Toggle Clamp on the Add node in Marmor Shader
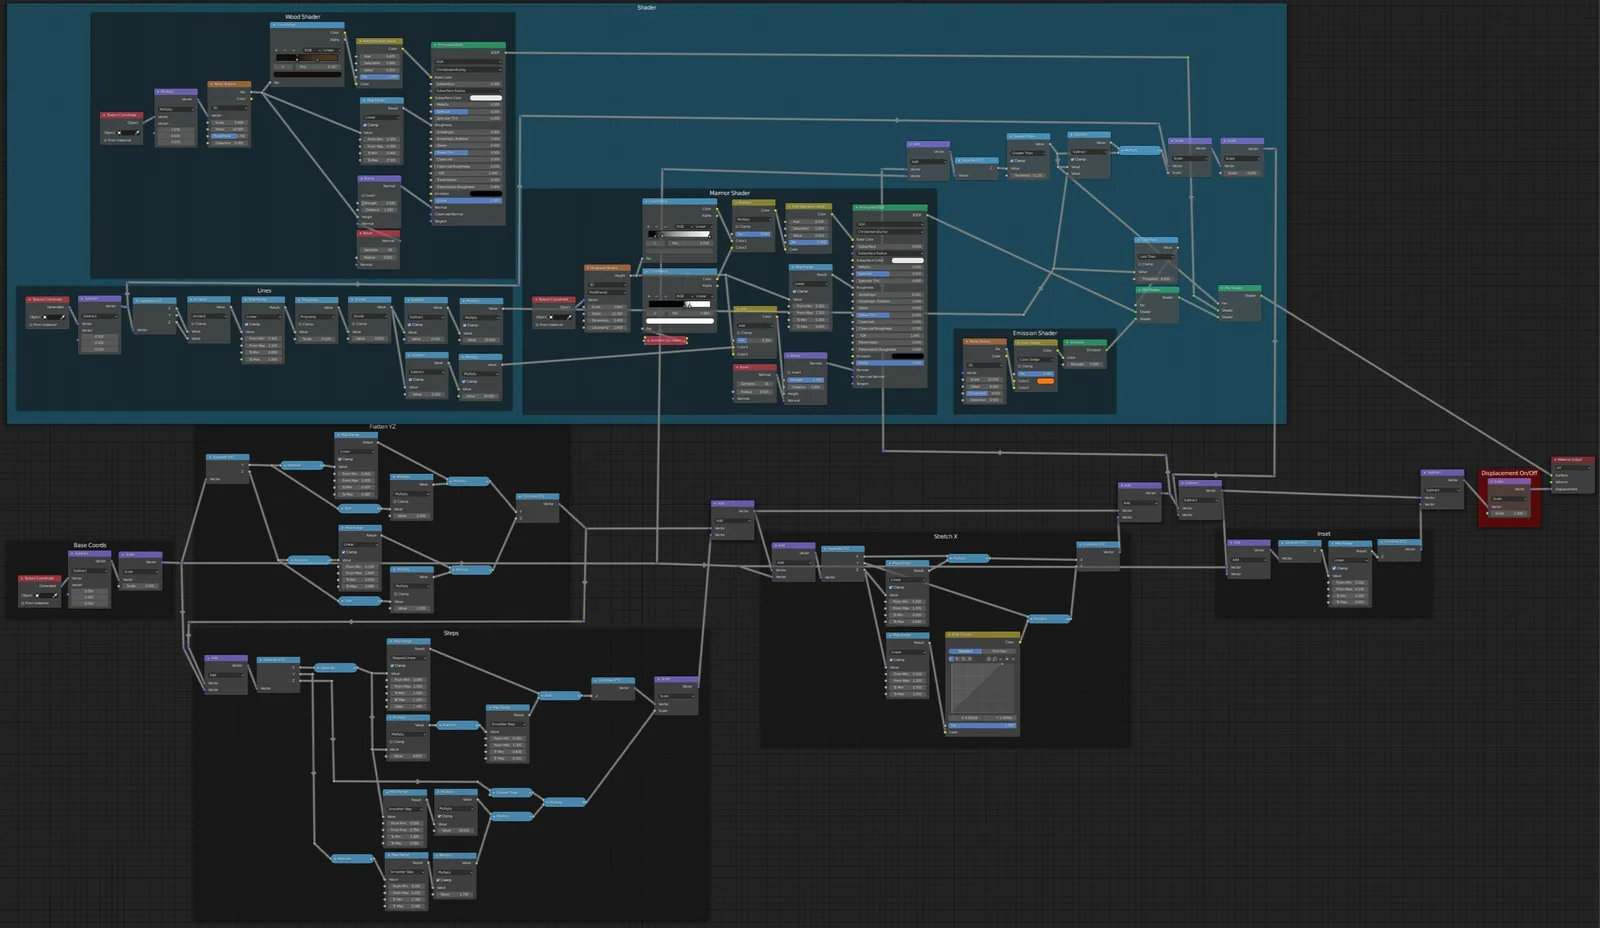Viewport: 1600px width, 928px height. pos(738,333)
